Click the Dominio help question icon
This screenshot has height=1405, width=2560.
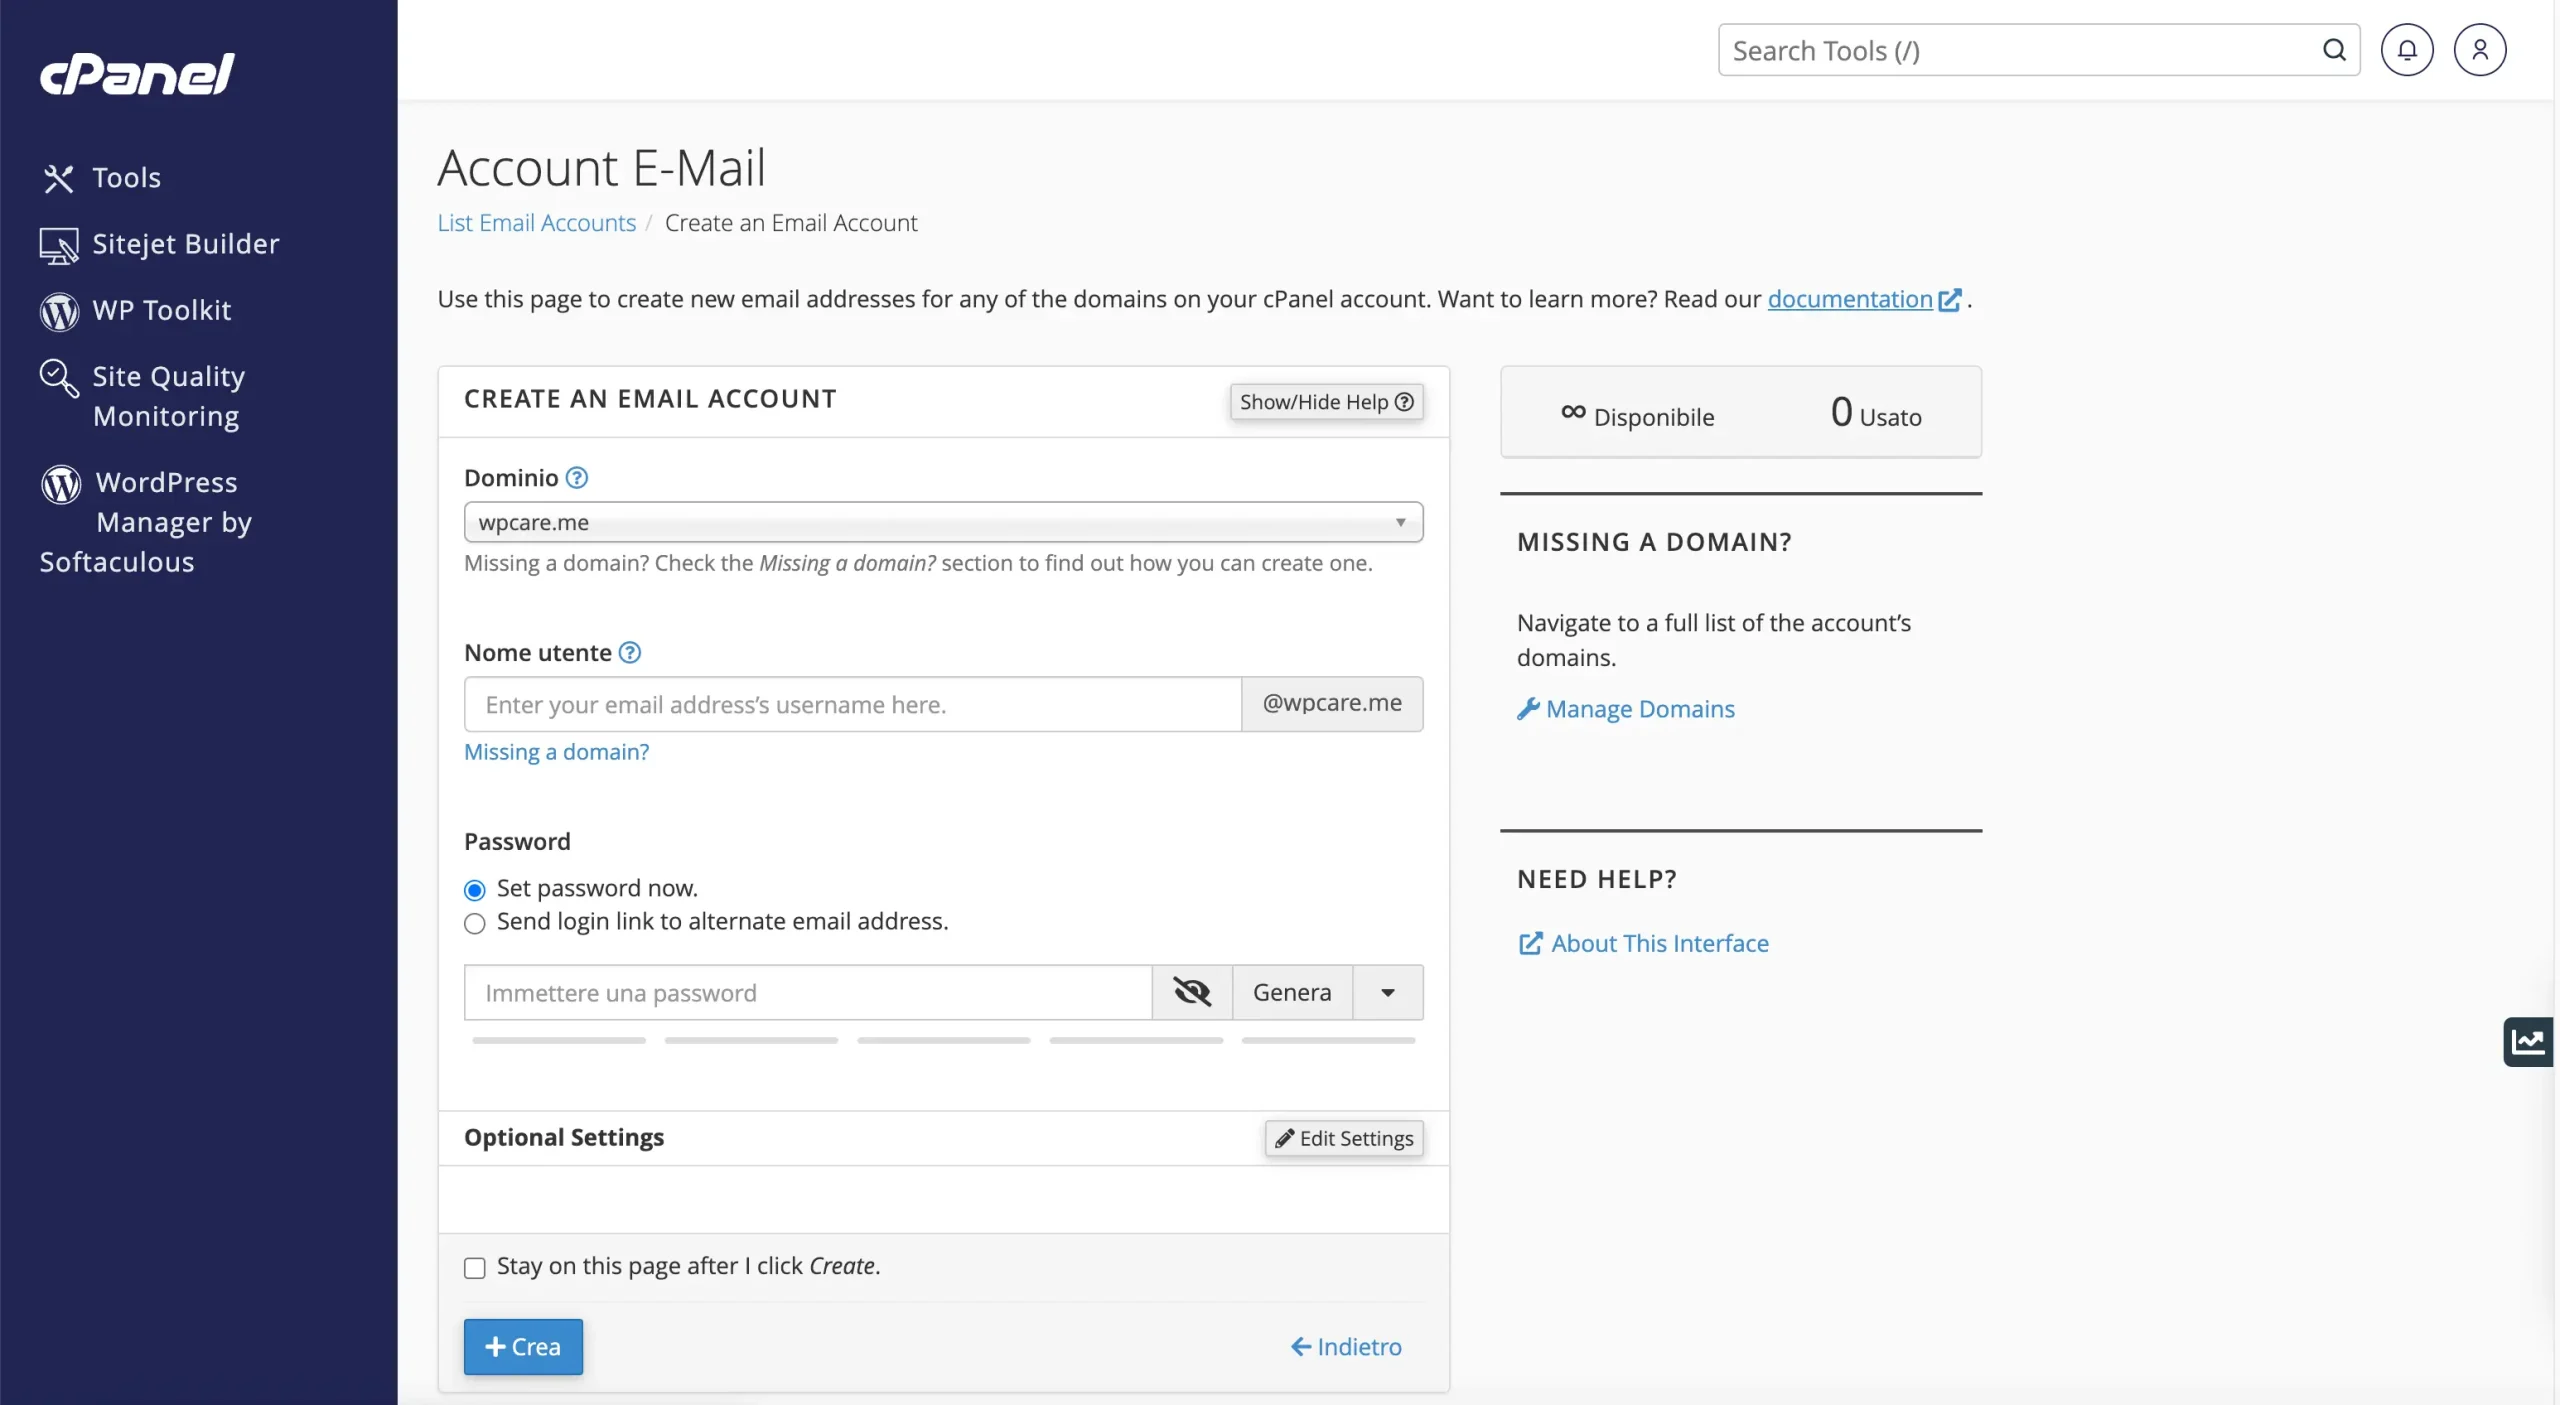577,478
